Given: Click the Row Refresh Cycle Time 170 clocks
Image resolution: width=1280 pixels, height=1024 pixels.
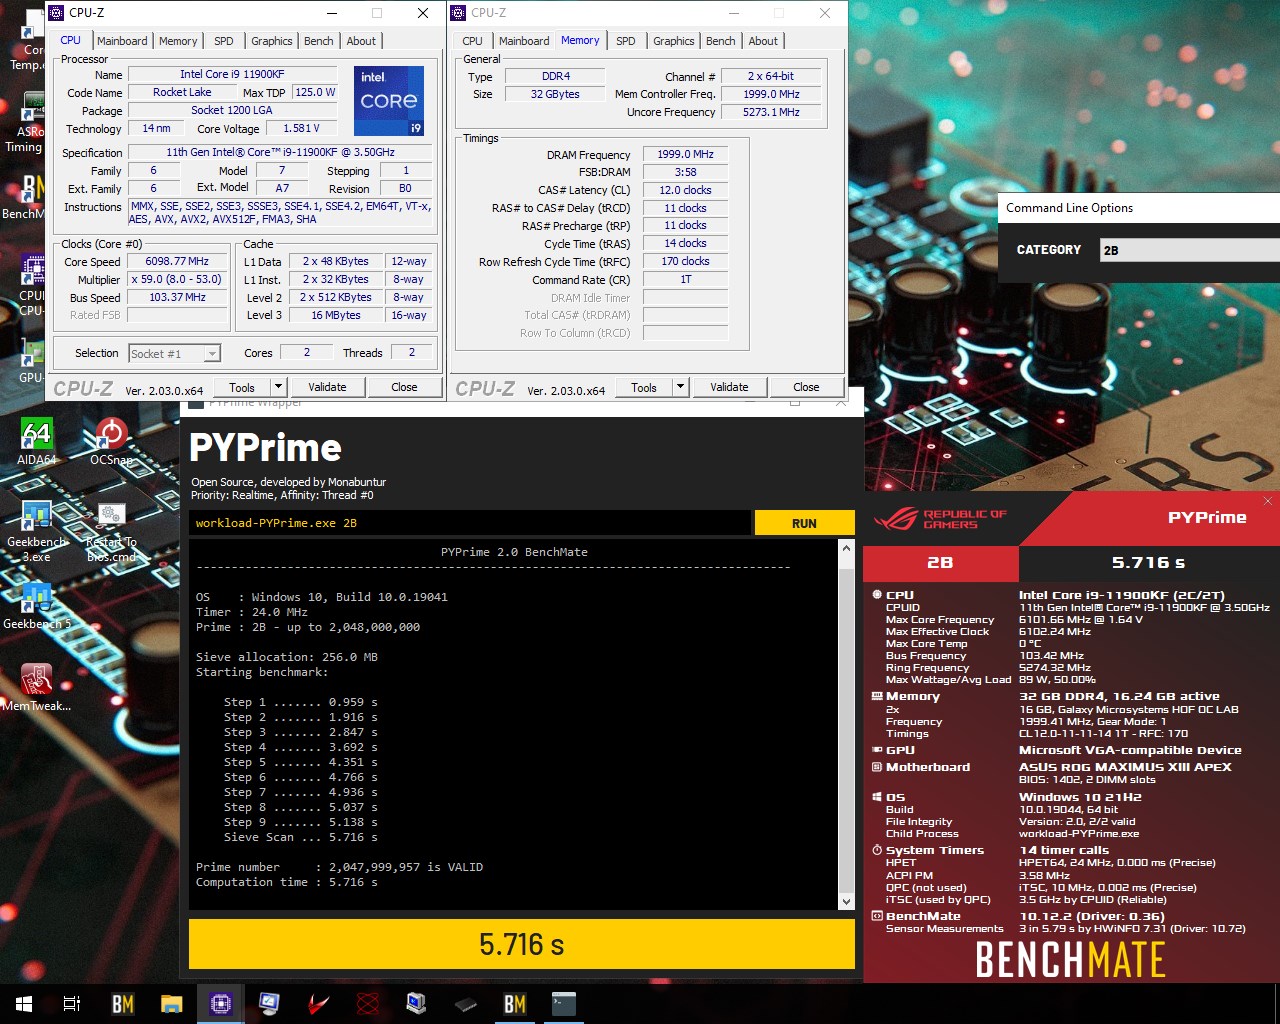Looking at the screenshot, I should coord(685,261).
